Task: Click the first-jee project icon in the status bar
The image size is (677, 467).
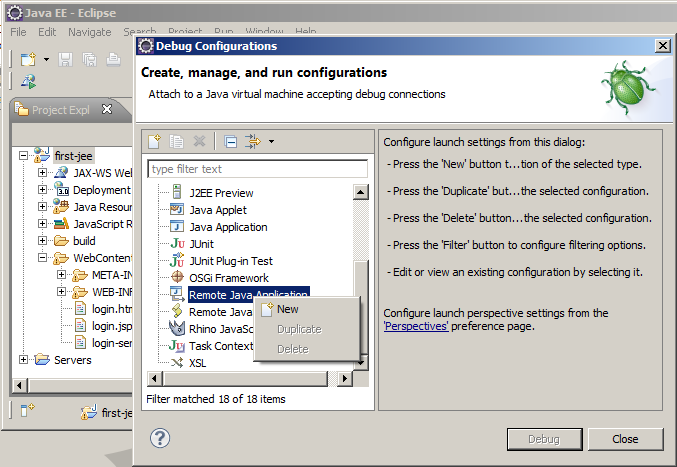Action: 89,413
